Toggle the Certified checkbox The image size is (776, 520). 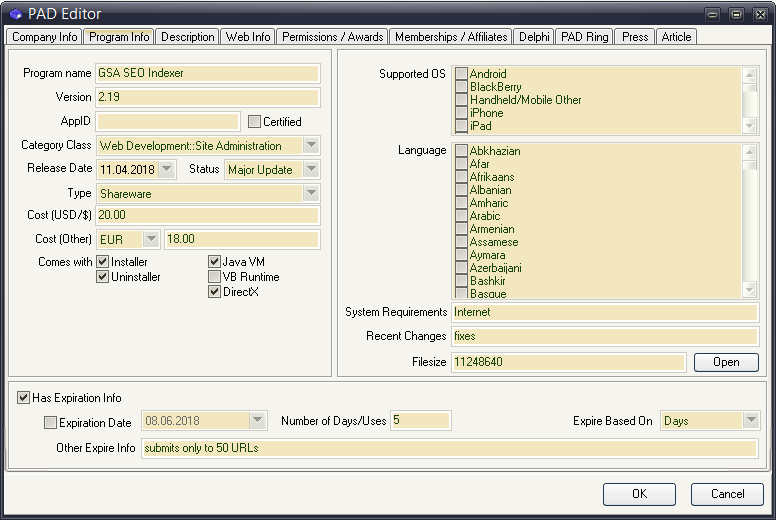[254, 121]
